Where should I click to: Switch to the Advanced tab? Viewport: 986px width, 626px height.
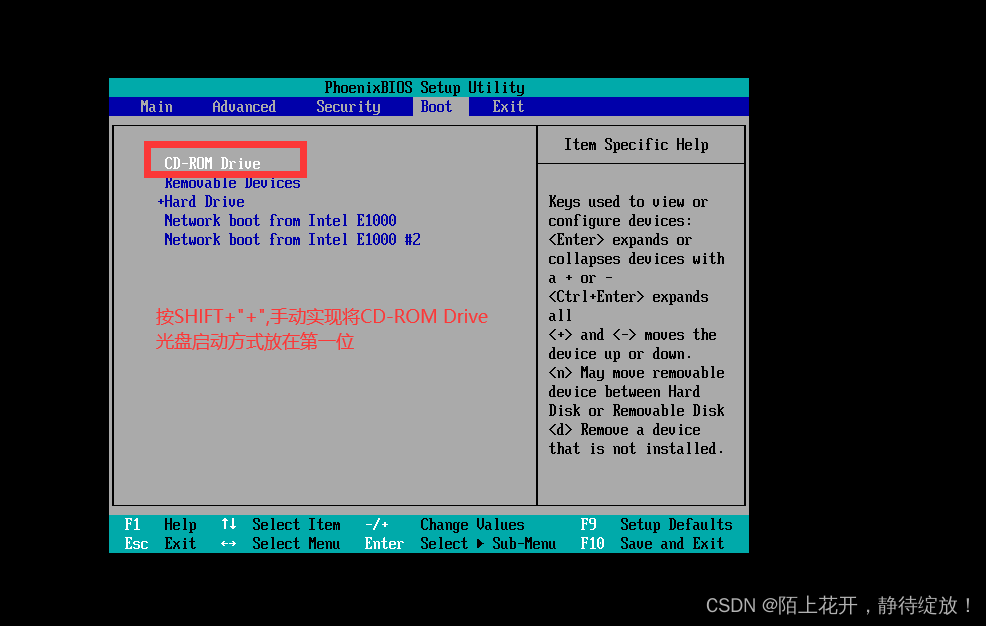point(244,107)
